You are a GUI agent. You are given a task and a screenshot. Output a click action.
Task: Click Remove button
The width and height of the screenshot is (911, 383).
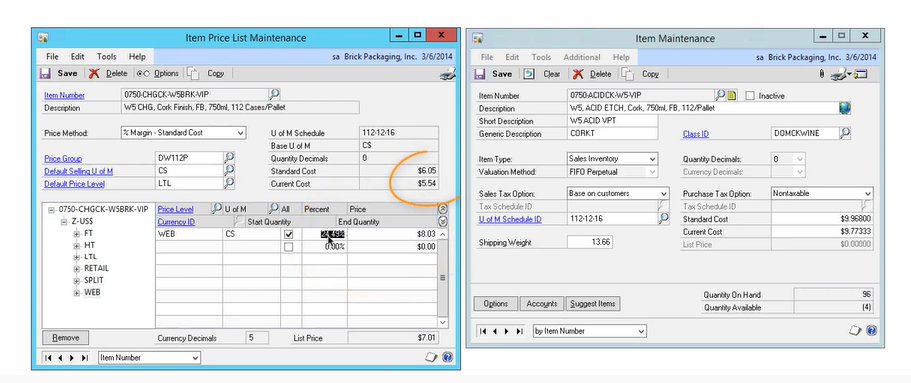pos(66,337)
